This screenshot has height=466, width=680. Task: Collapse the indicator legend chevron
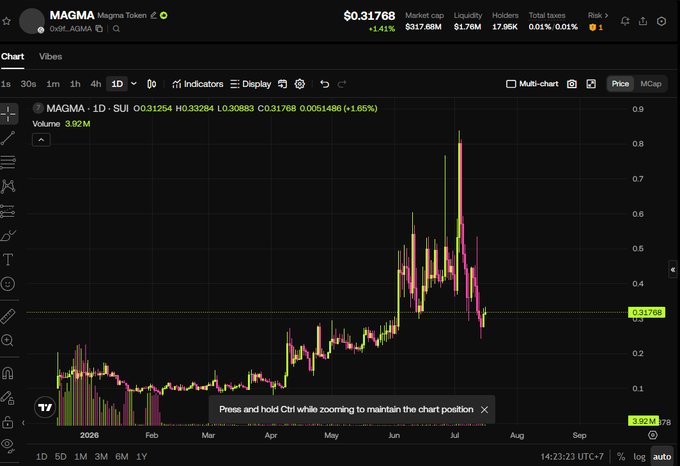coord(41,140)
